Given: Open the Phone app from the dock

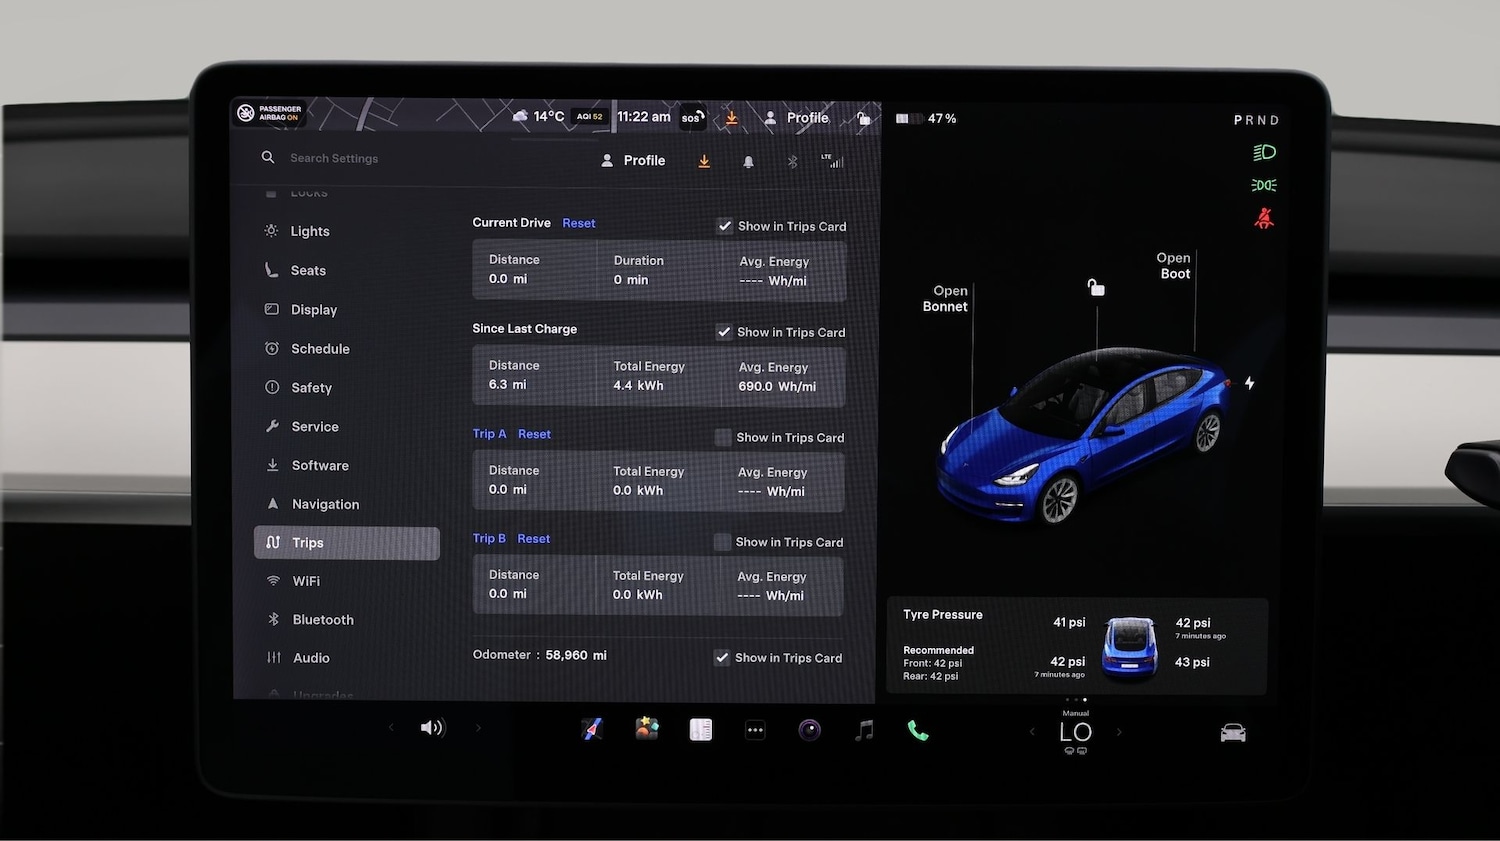Looking at the screenshot, I should point(918,729).
